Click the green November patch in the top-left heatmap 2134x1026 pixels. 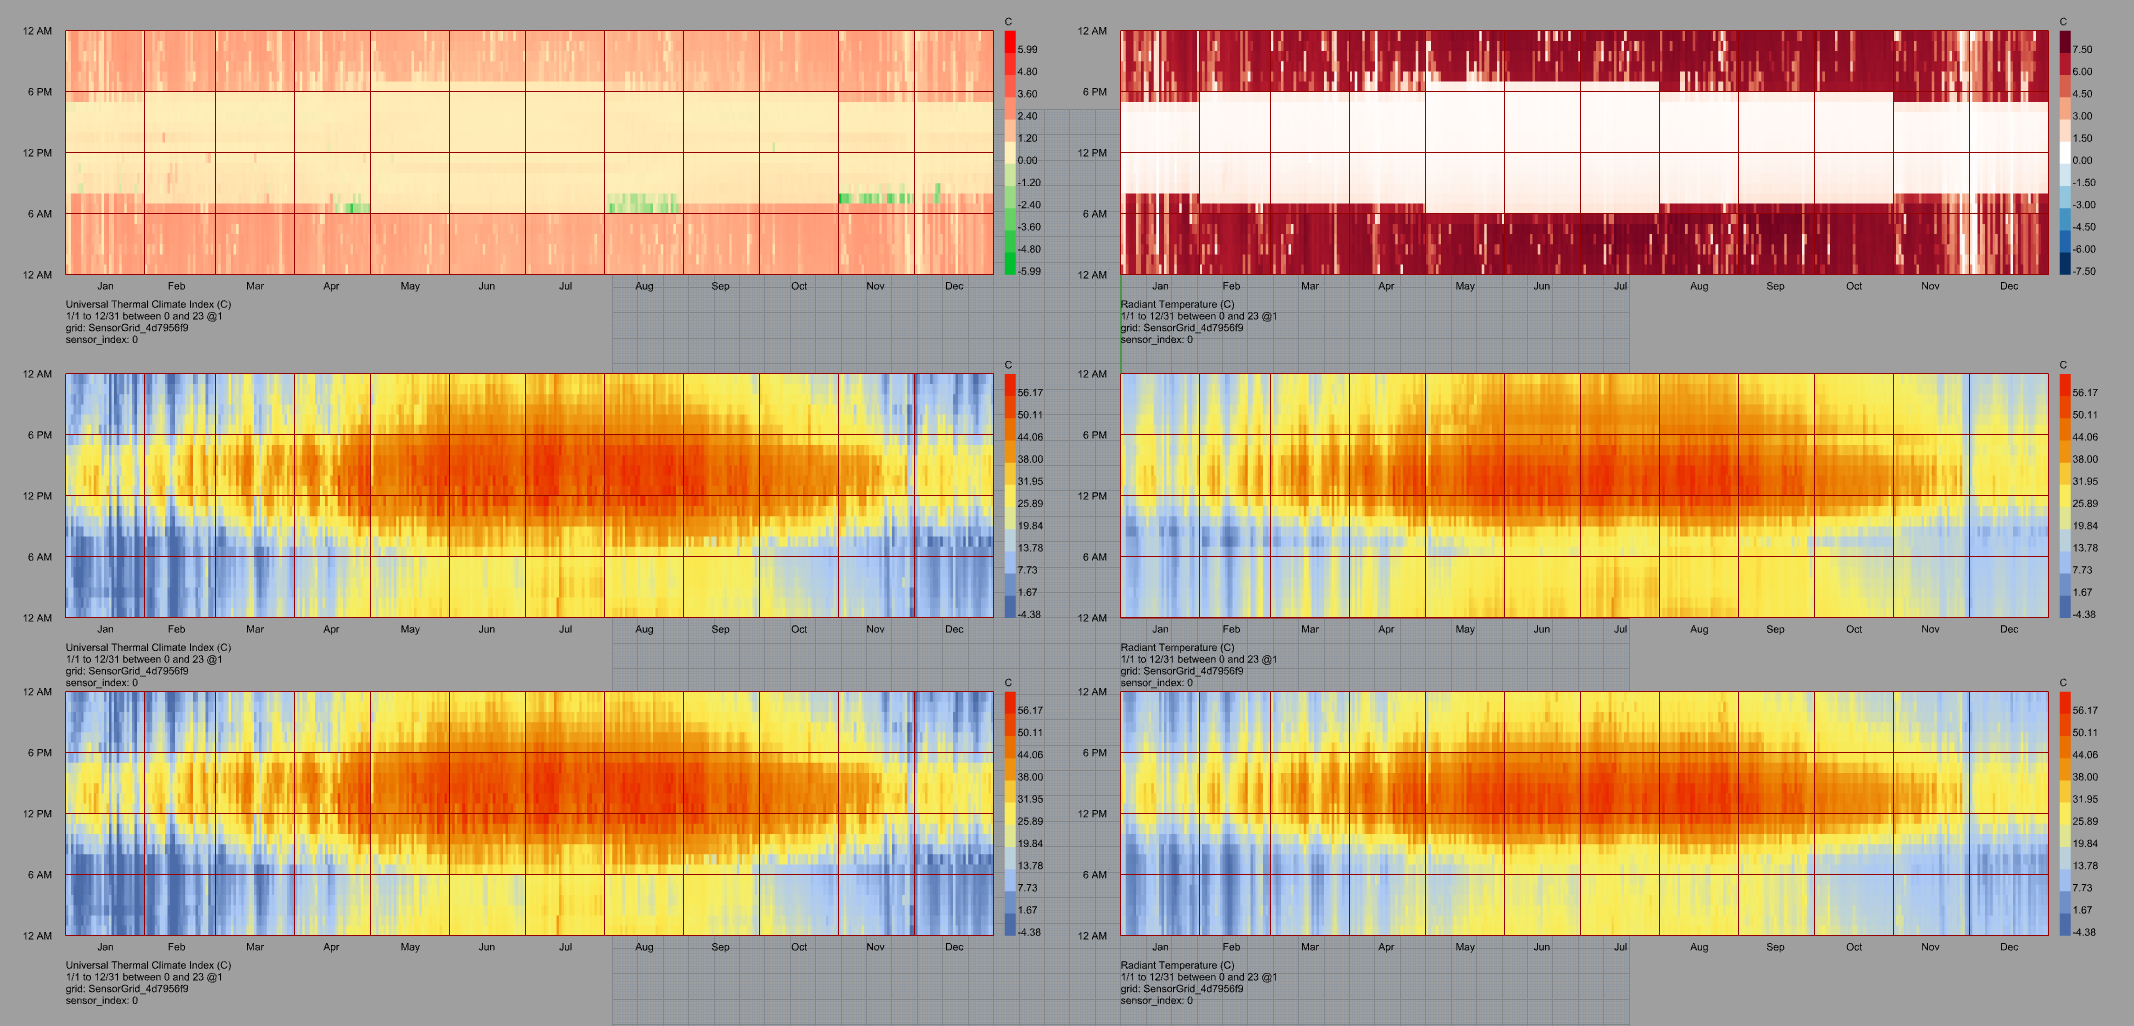coord(874,198)
